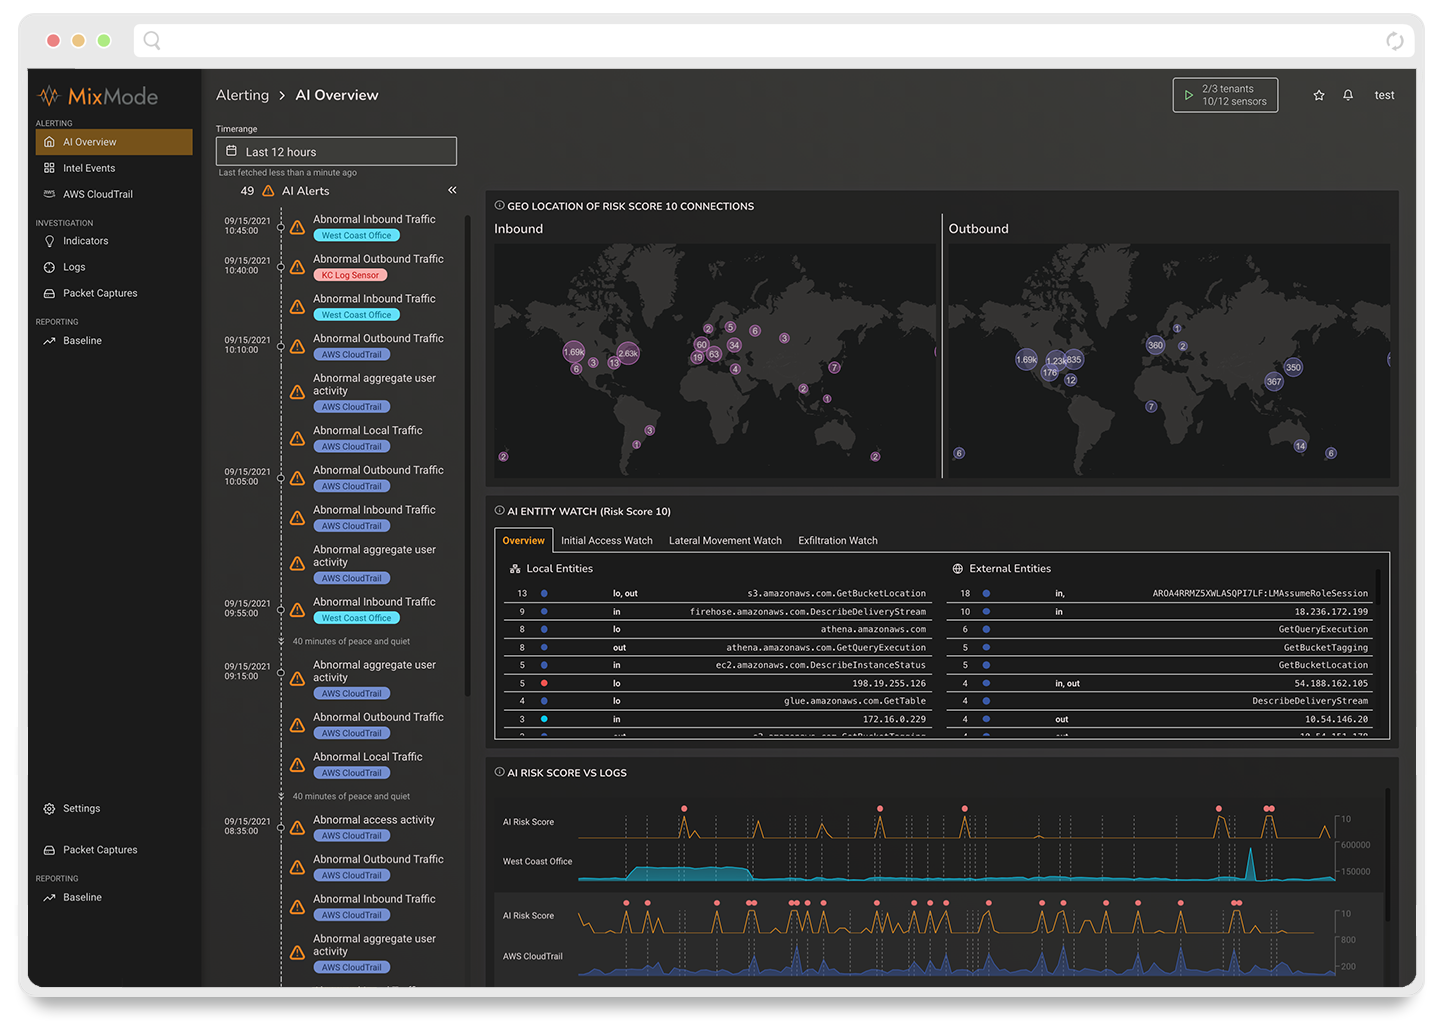
Task: Go to Intel Events page
Action: tap(88, 168)
